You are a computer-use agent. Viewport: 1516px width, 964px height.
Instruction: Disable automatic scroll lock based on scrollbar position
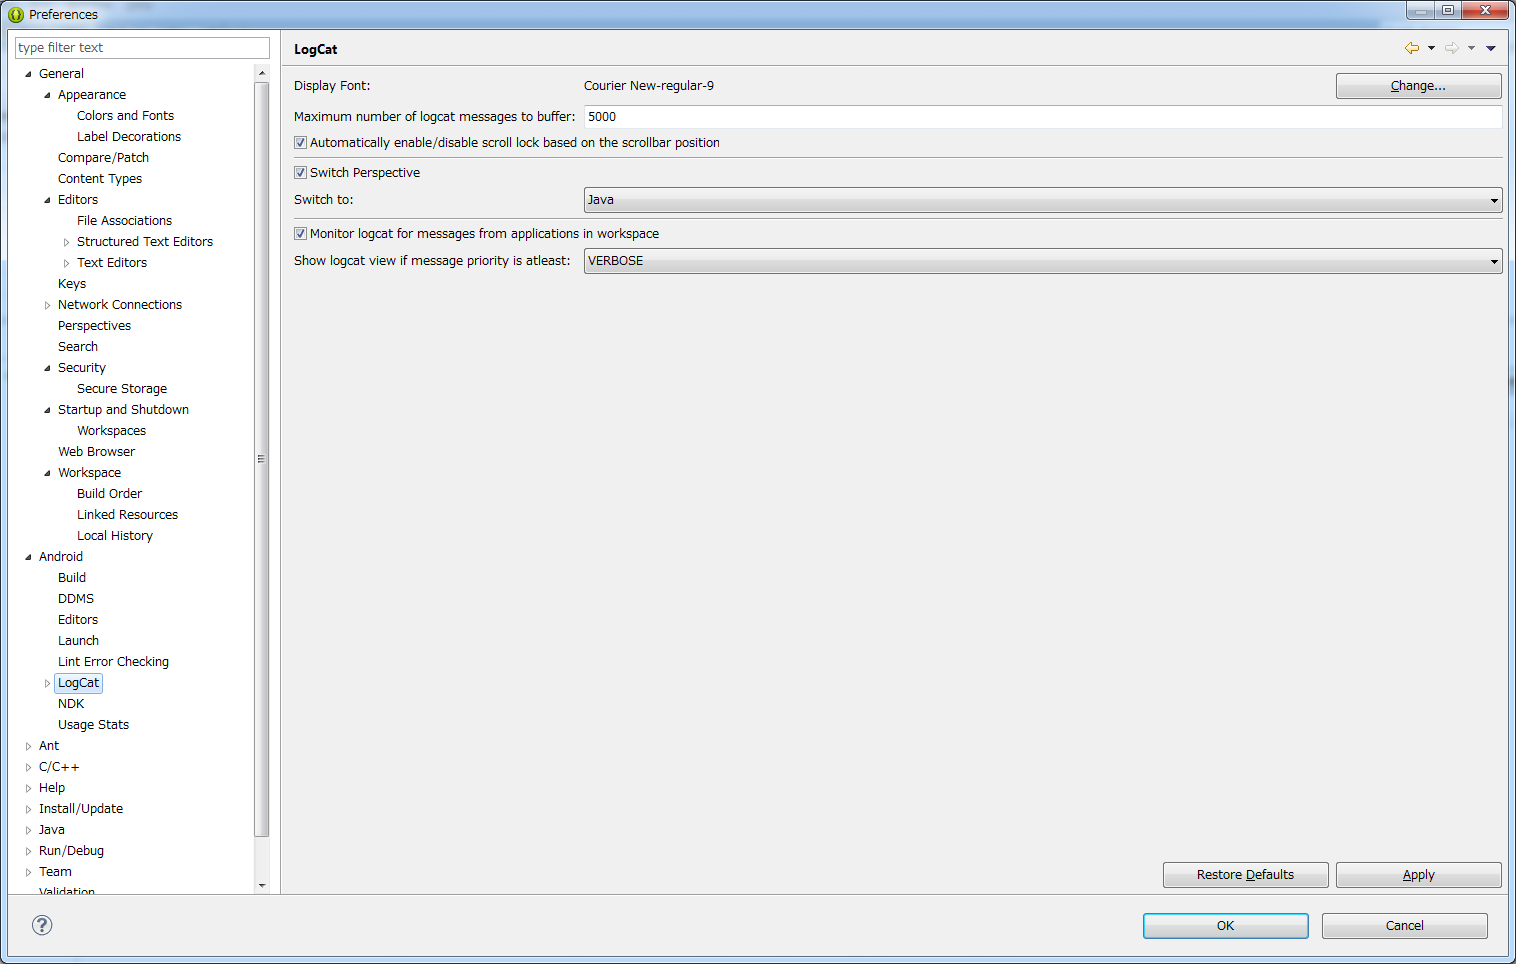pos(300,142)
